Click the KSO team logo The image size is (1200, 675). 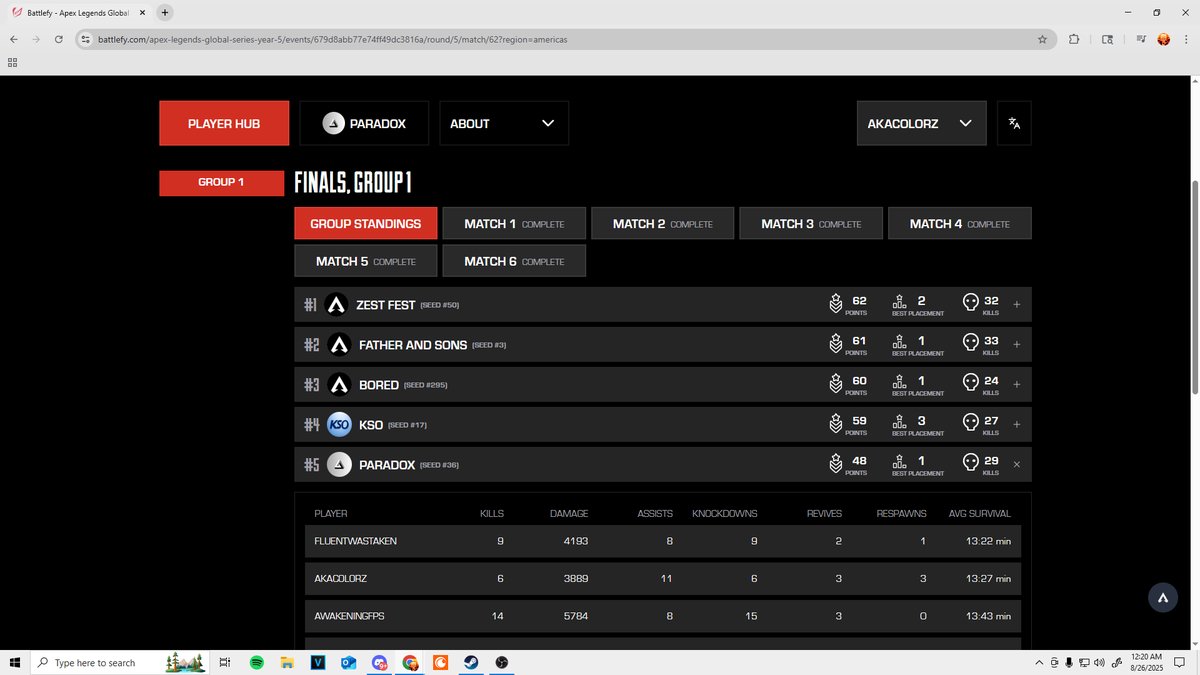(x=339, y=425)
